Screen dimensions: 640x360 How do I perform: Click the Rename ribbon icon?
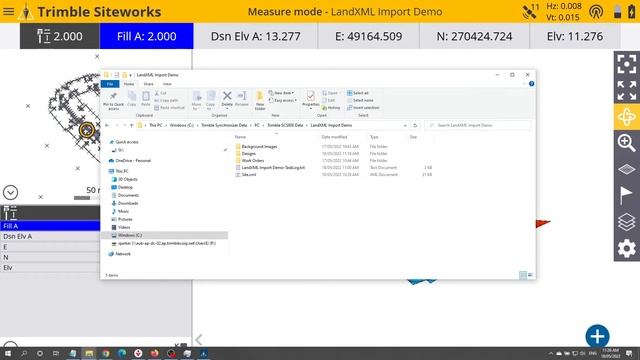pyautogui.click(x=242, y=99)
